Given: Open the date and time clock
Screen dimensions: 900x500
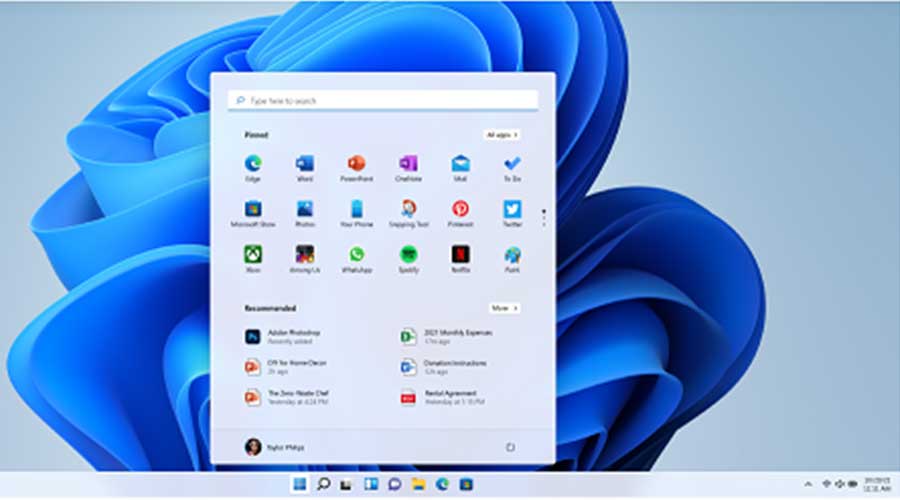Looking at the screenshot, I should click(x=877, y=484).
